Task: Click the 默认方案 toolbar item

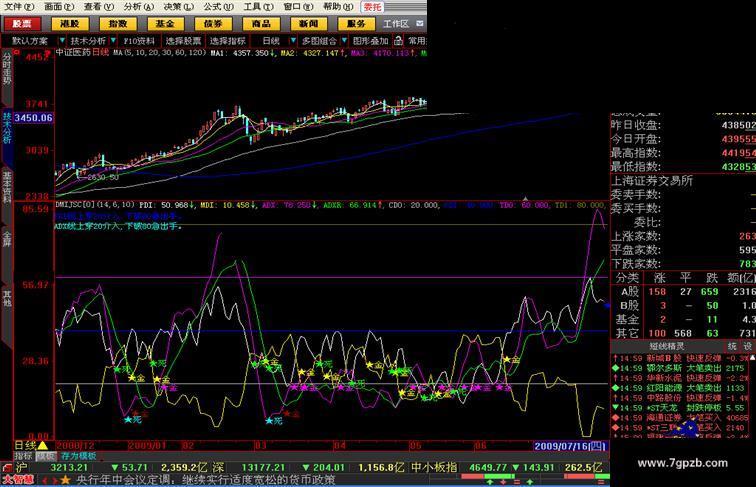Action: pos(30,41)
